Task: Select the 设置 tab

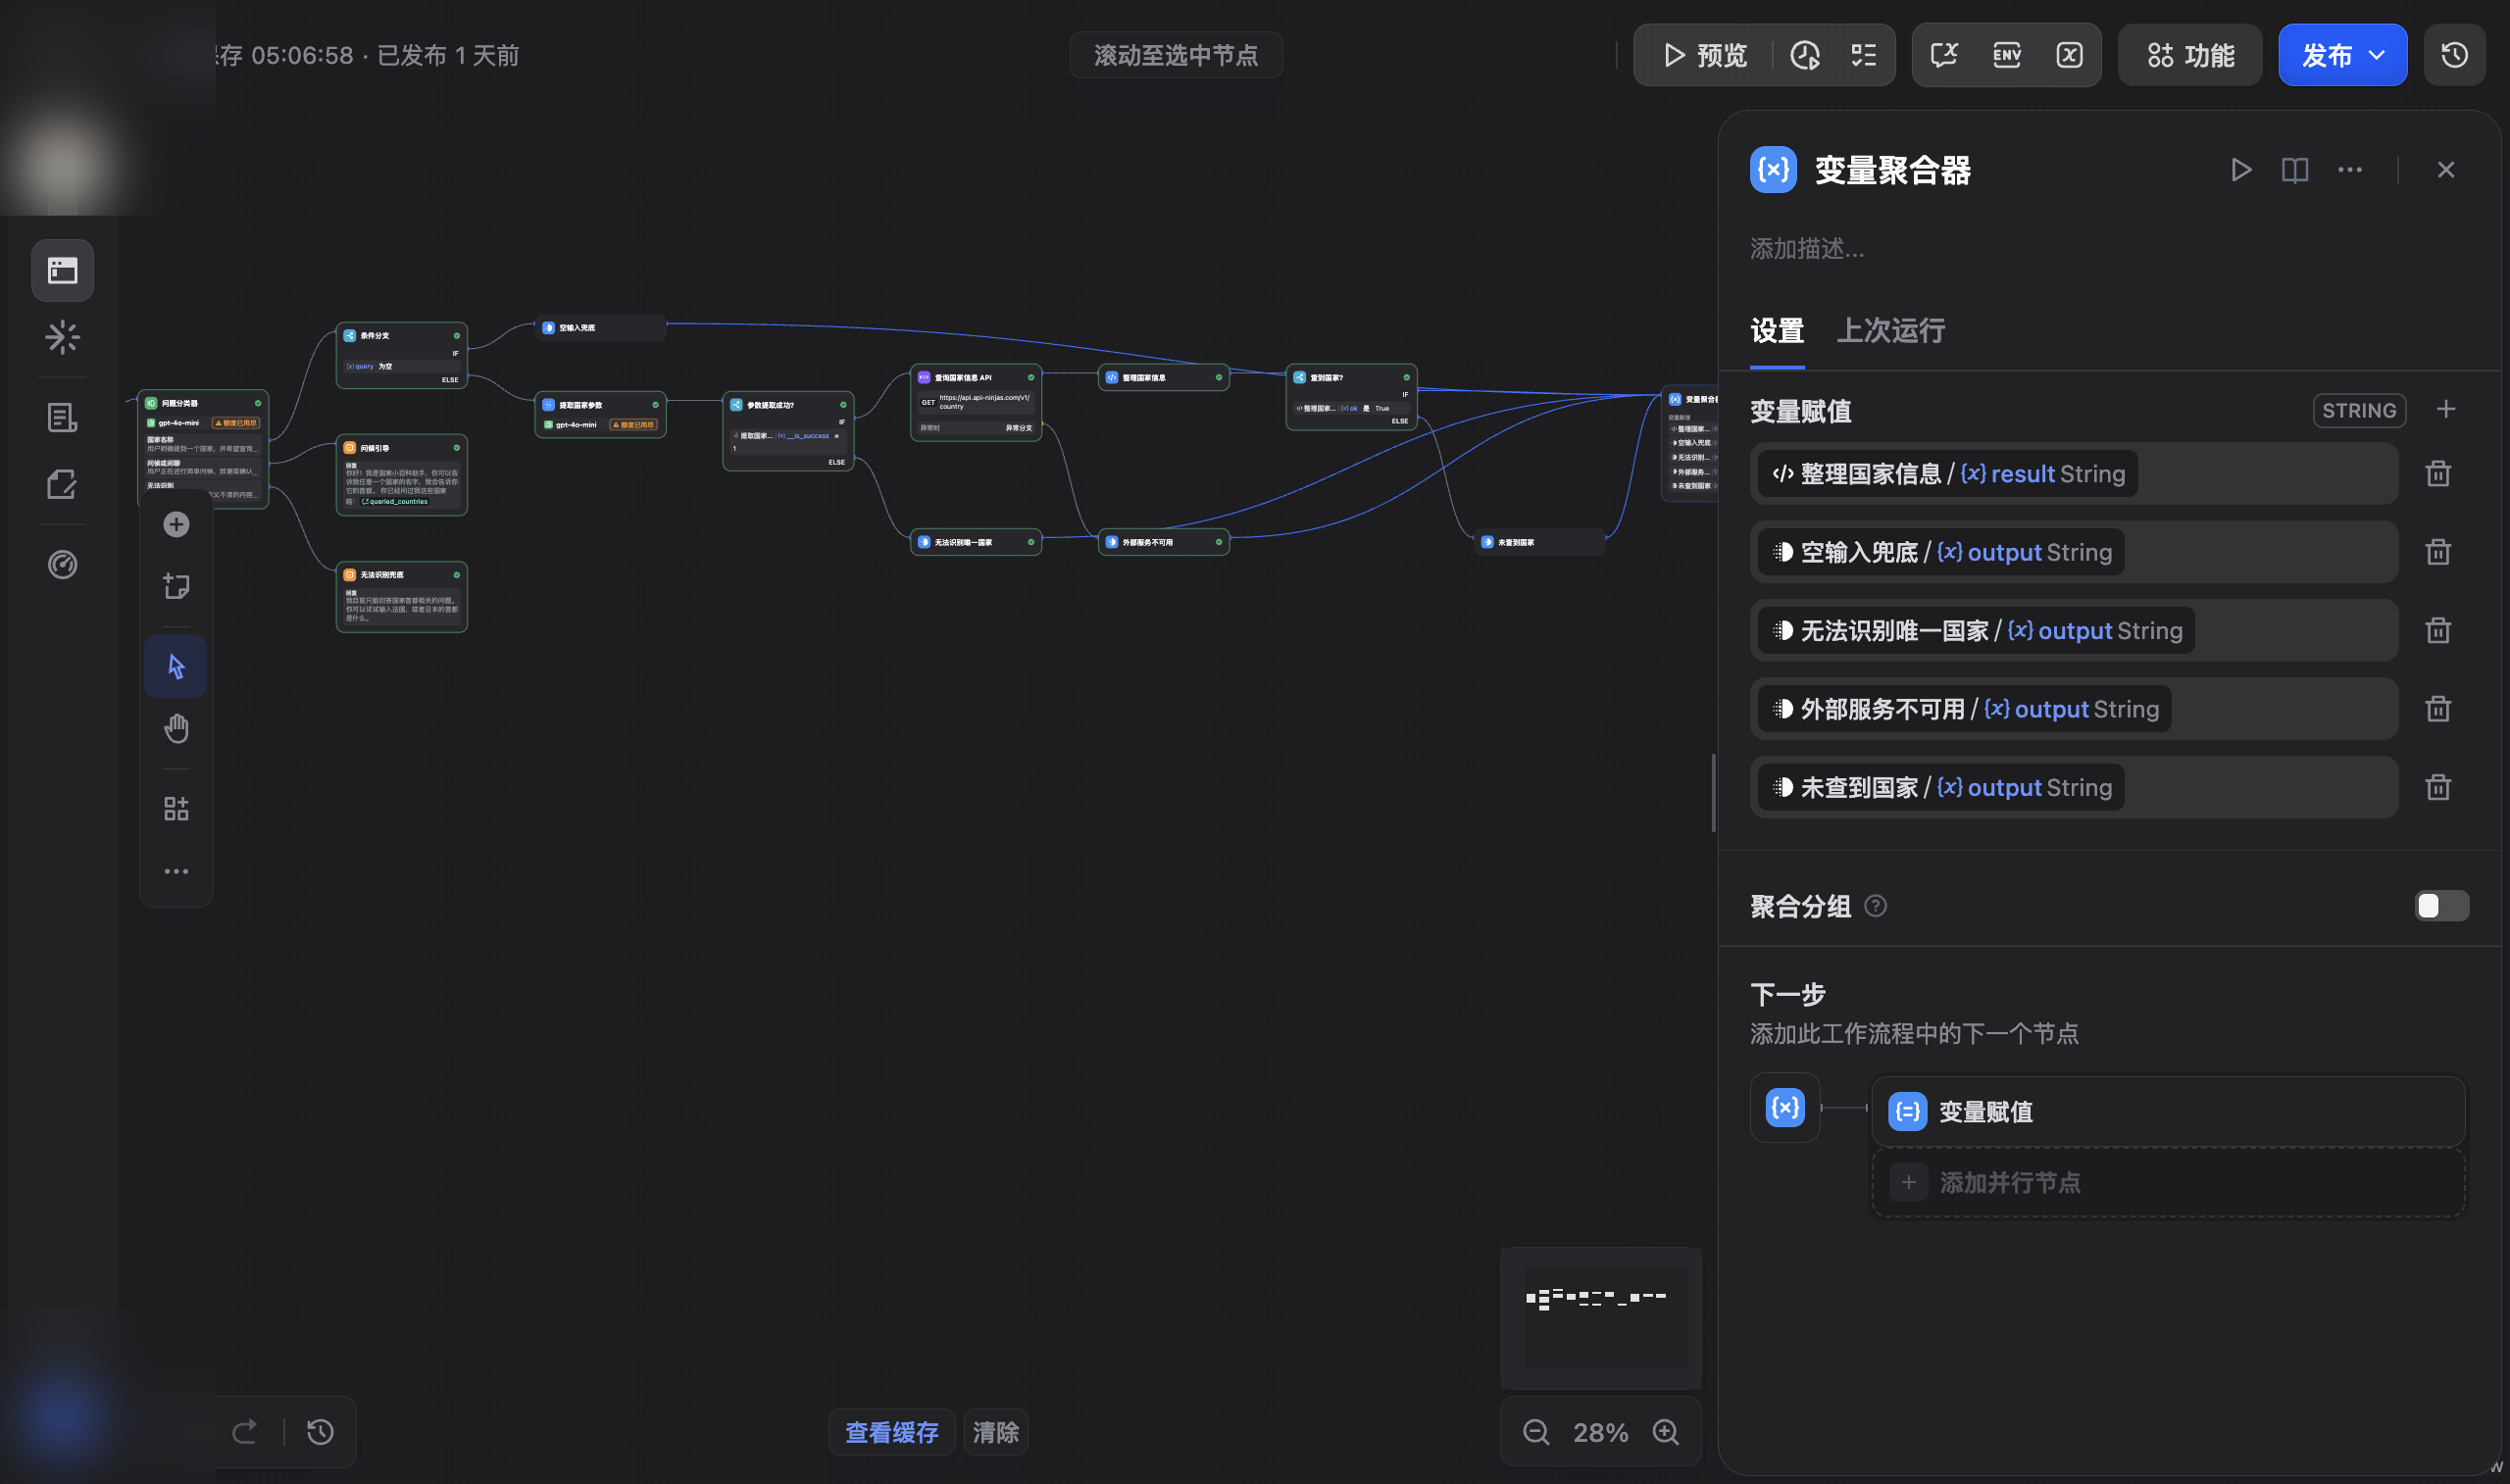Action: pyautogui.click(x=1777, y=331)
